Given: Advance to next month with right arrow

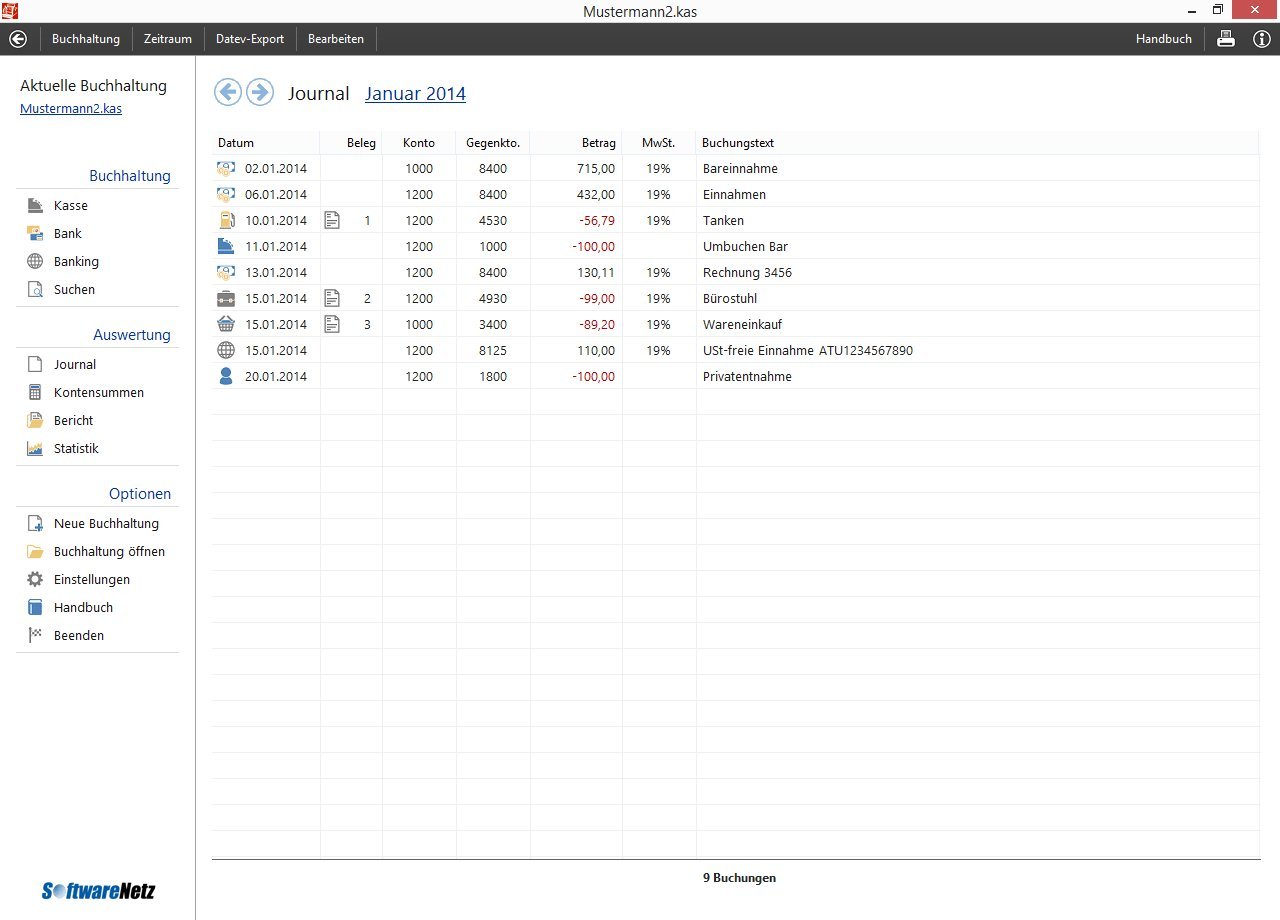Looking at the screenshot, I should 260,92.
